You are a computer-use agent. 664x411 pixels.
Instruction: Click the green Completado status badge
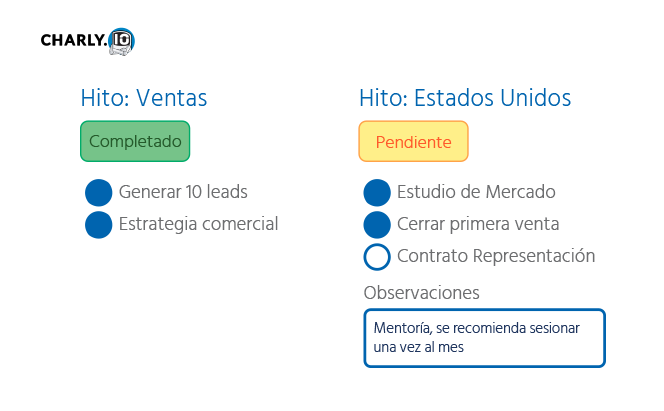(x=135, y=141)
